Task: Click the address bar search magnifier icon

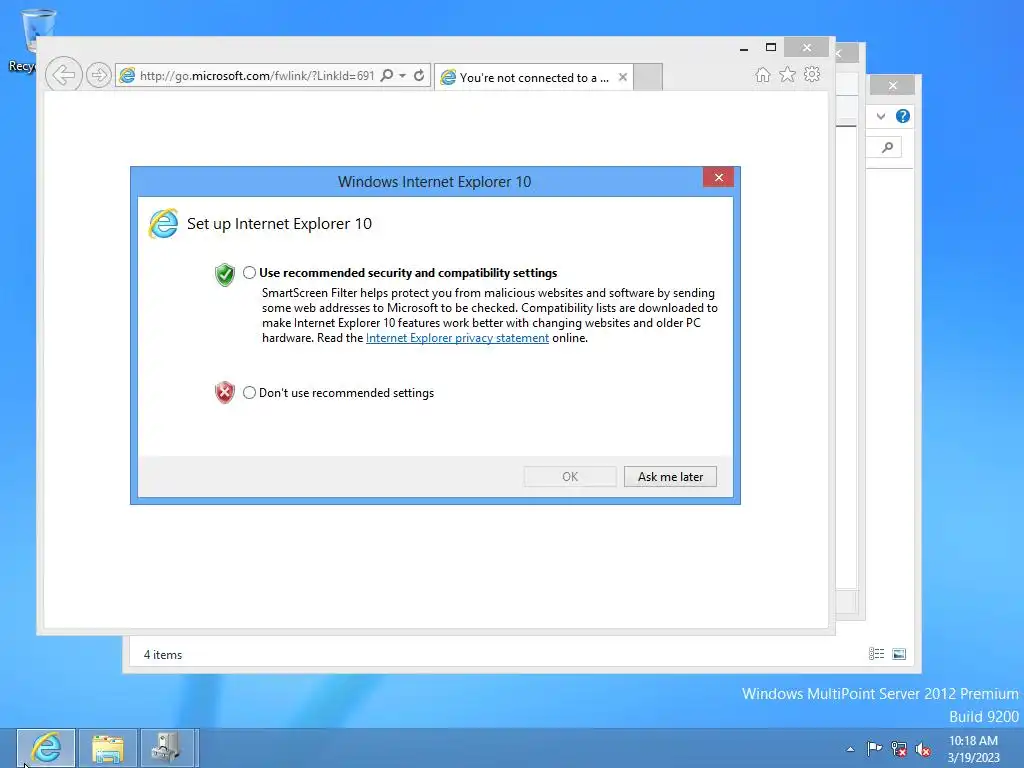Action: click(387, 76)
